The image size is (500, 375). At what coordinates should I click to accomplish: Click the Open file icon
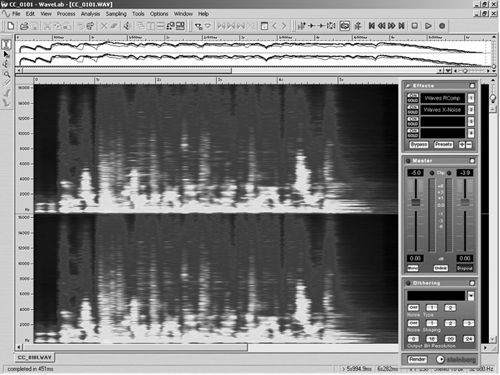point(24,26)
